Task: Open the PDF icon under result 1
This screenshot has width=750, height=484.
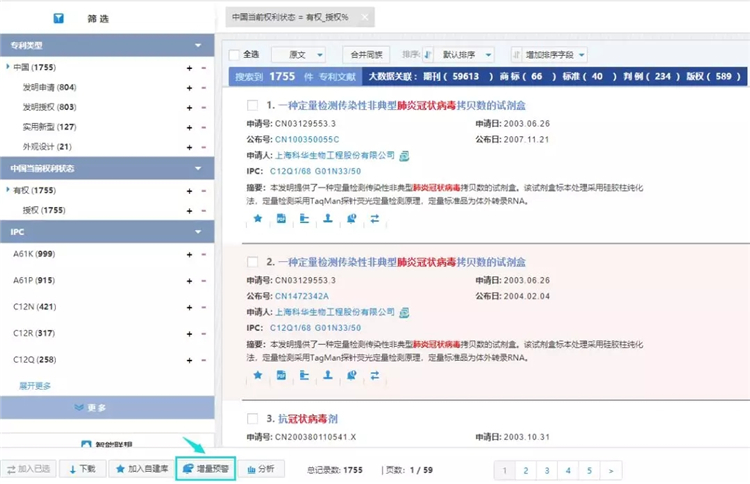Action: click(x=281, y=217)
